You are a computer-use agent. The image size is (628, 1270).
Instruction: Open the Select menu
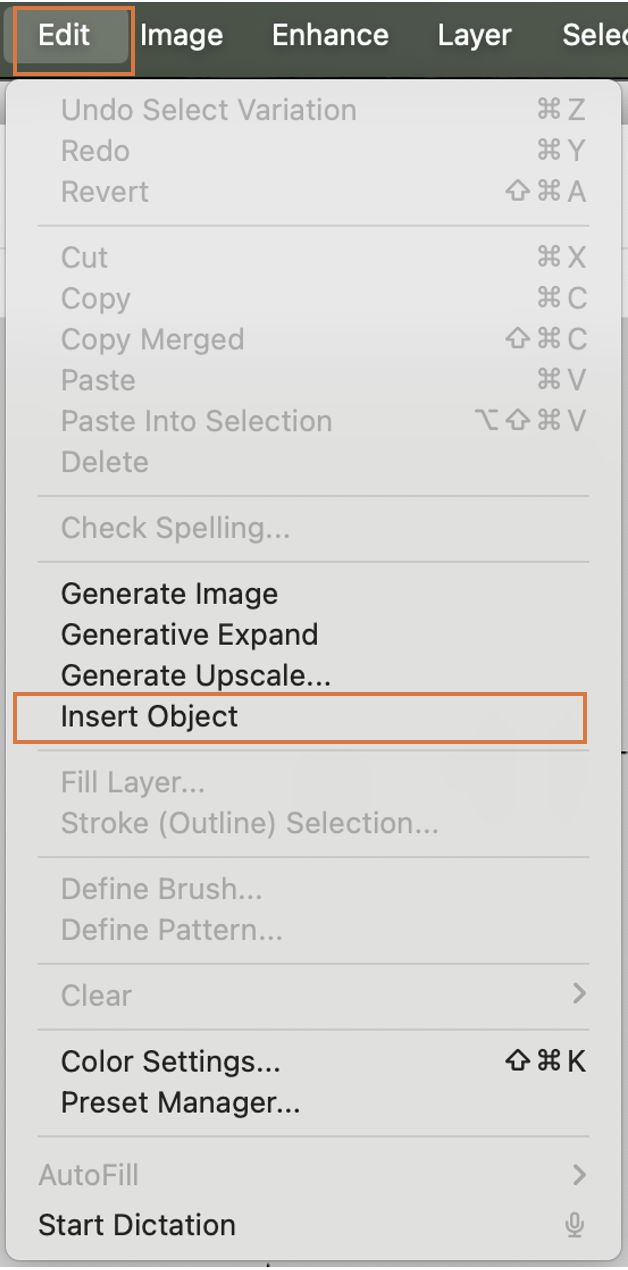click(x=594, y=36)
